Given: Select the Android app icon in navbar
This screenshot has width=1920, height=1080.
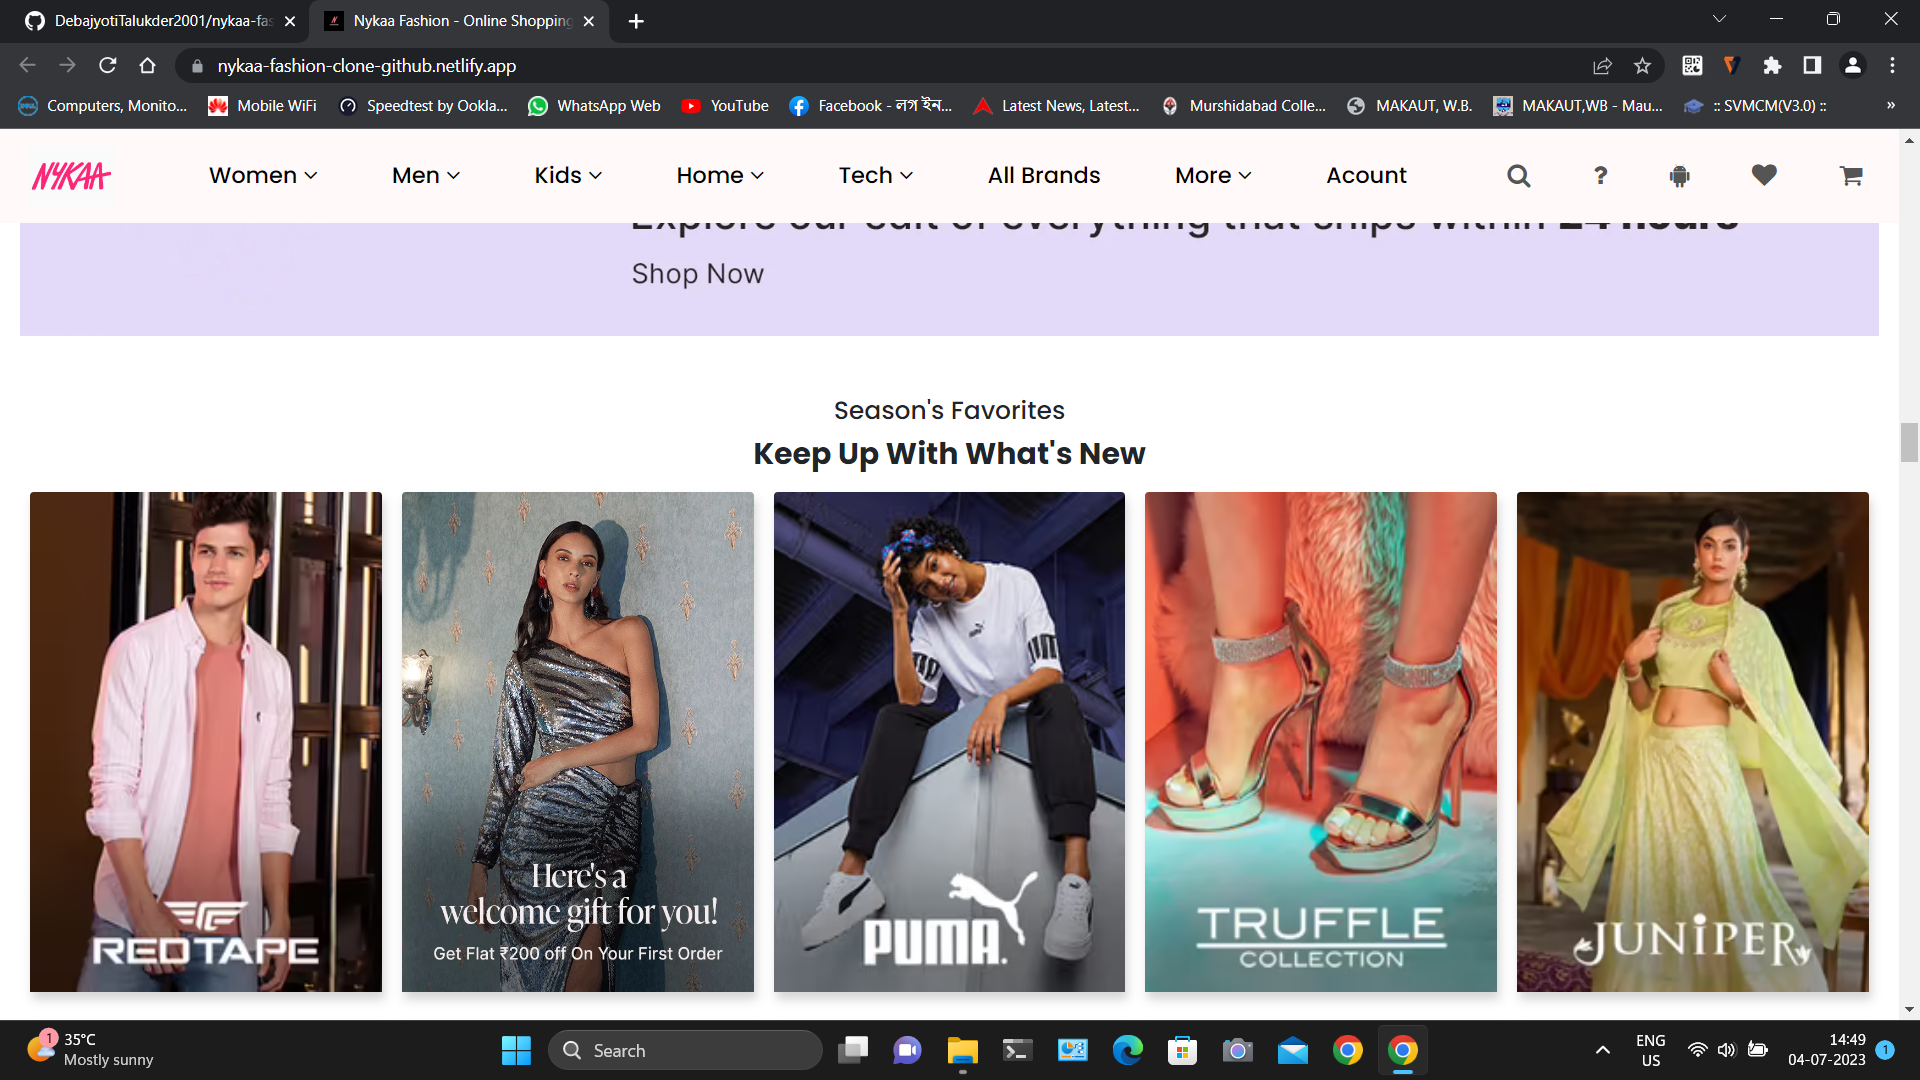Looking at the screenshot, I should click(1679, 175).
